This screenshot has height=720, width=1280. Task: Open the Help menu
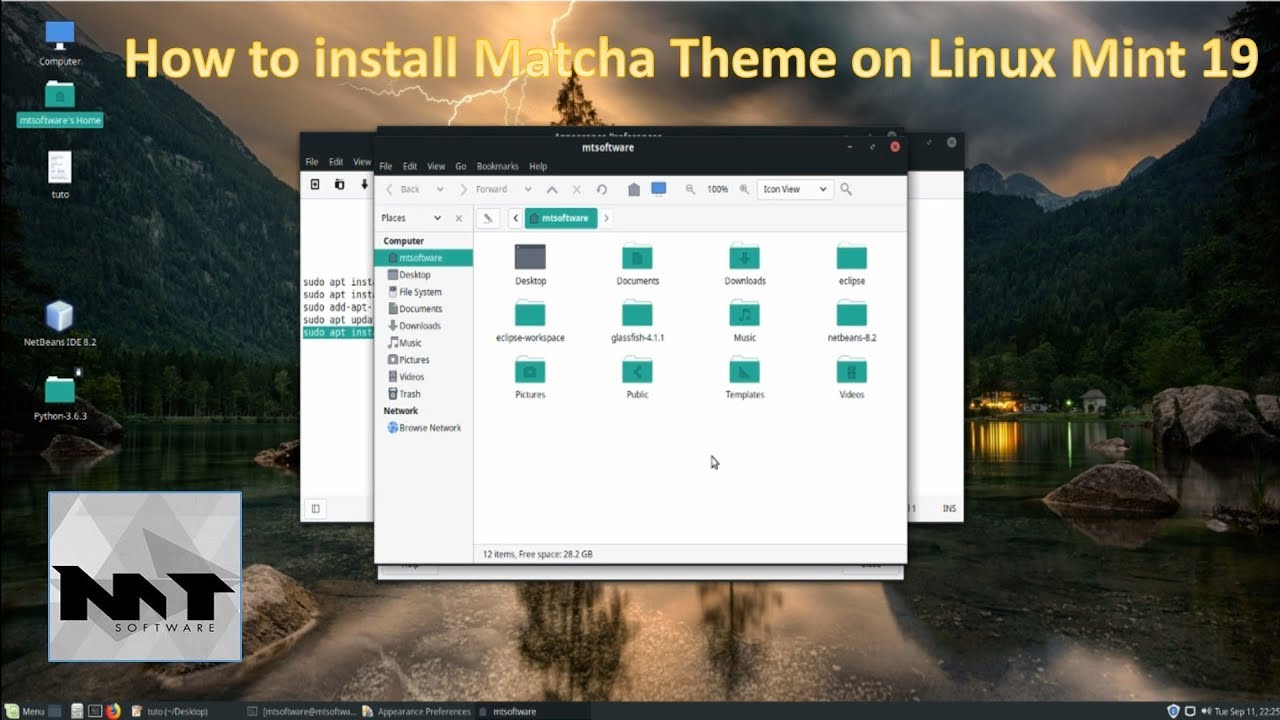(538, 166)
